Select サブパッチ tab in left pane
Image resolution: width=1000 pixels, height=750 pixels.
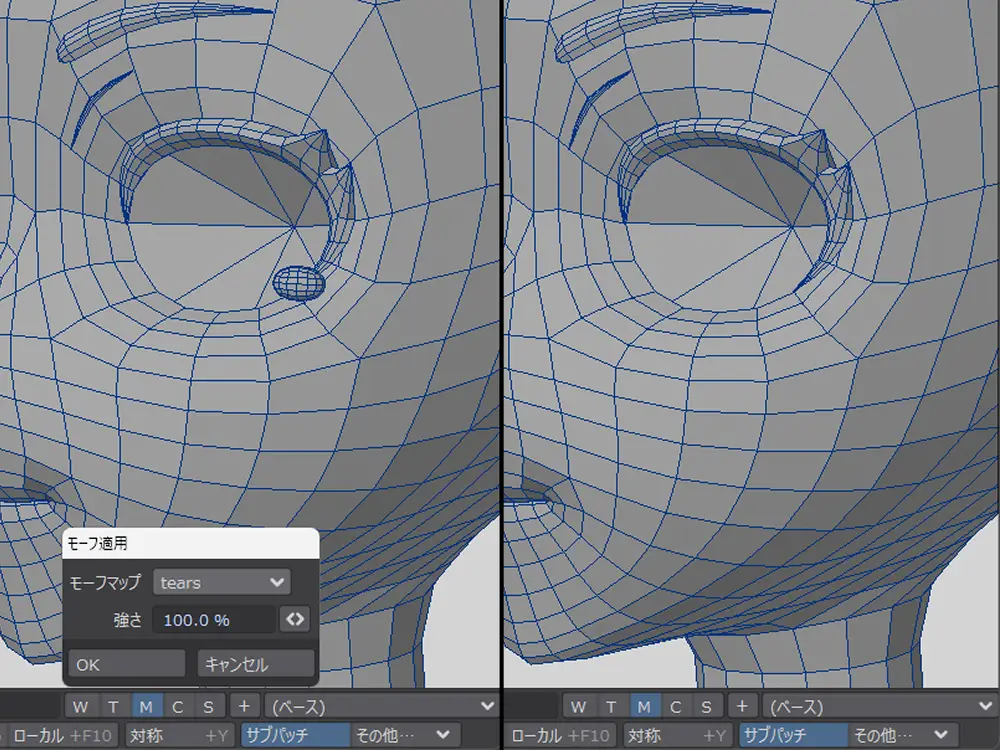(295, 736)
